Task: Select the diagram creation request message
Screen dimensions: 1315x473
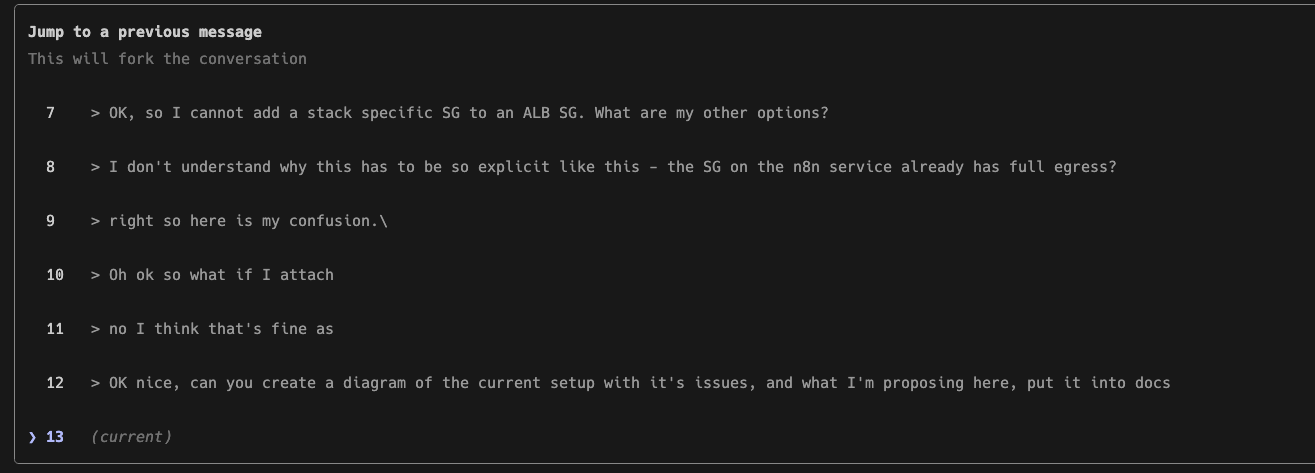Action: pyautogui.click(x=639, y=382)
